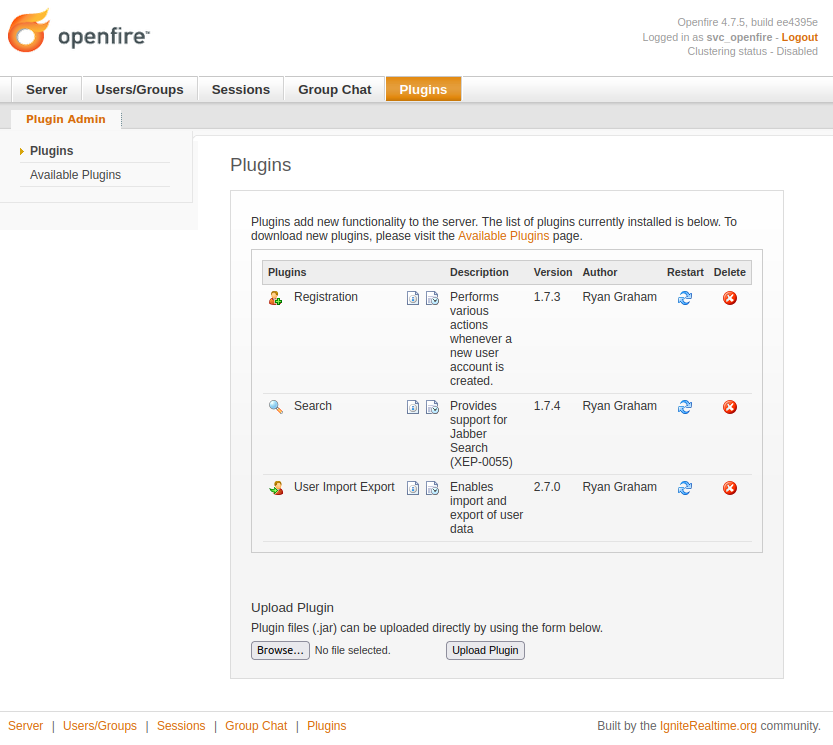
Task: Open User Import Export changelog icon
Action: tap(432, 488)
